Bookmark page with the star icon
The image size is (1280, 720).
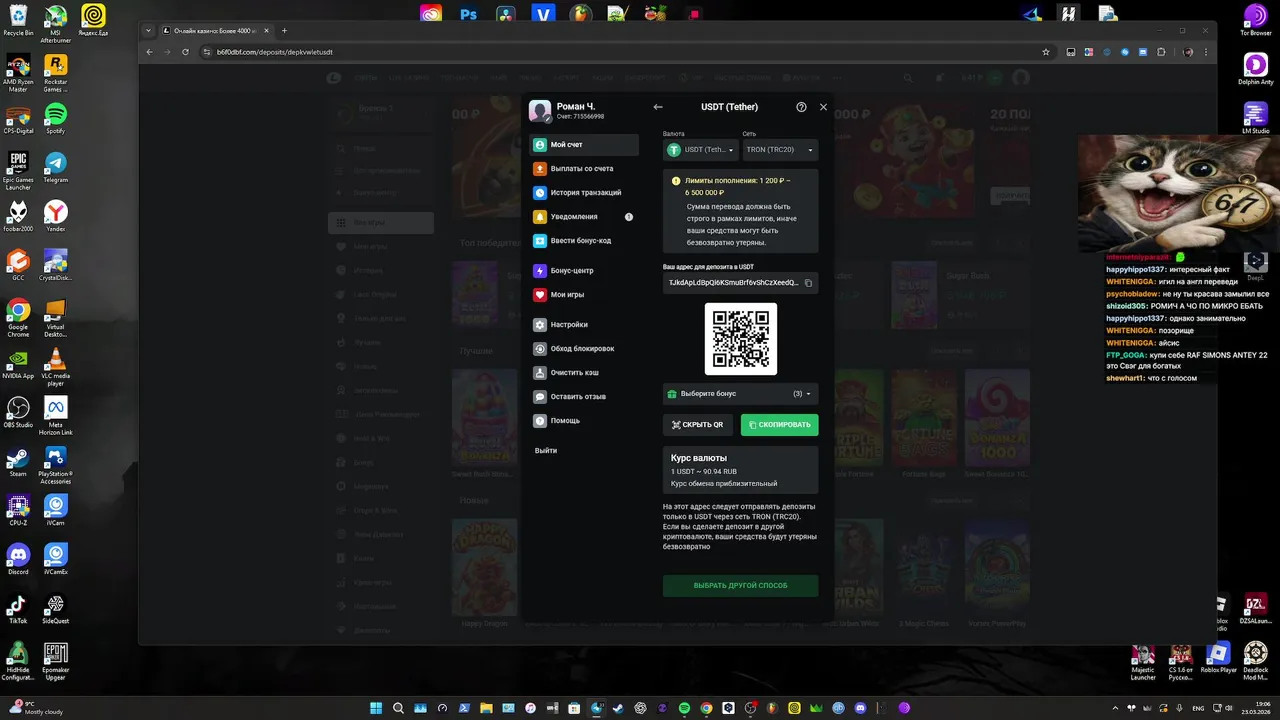point(1046,52)
